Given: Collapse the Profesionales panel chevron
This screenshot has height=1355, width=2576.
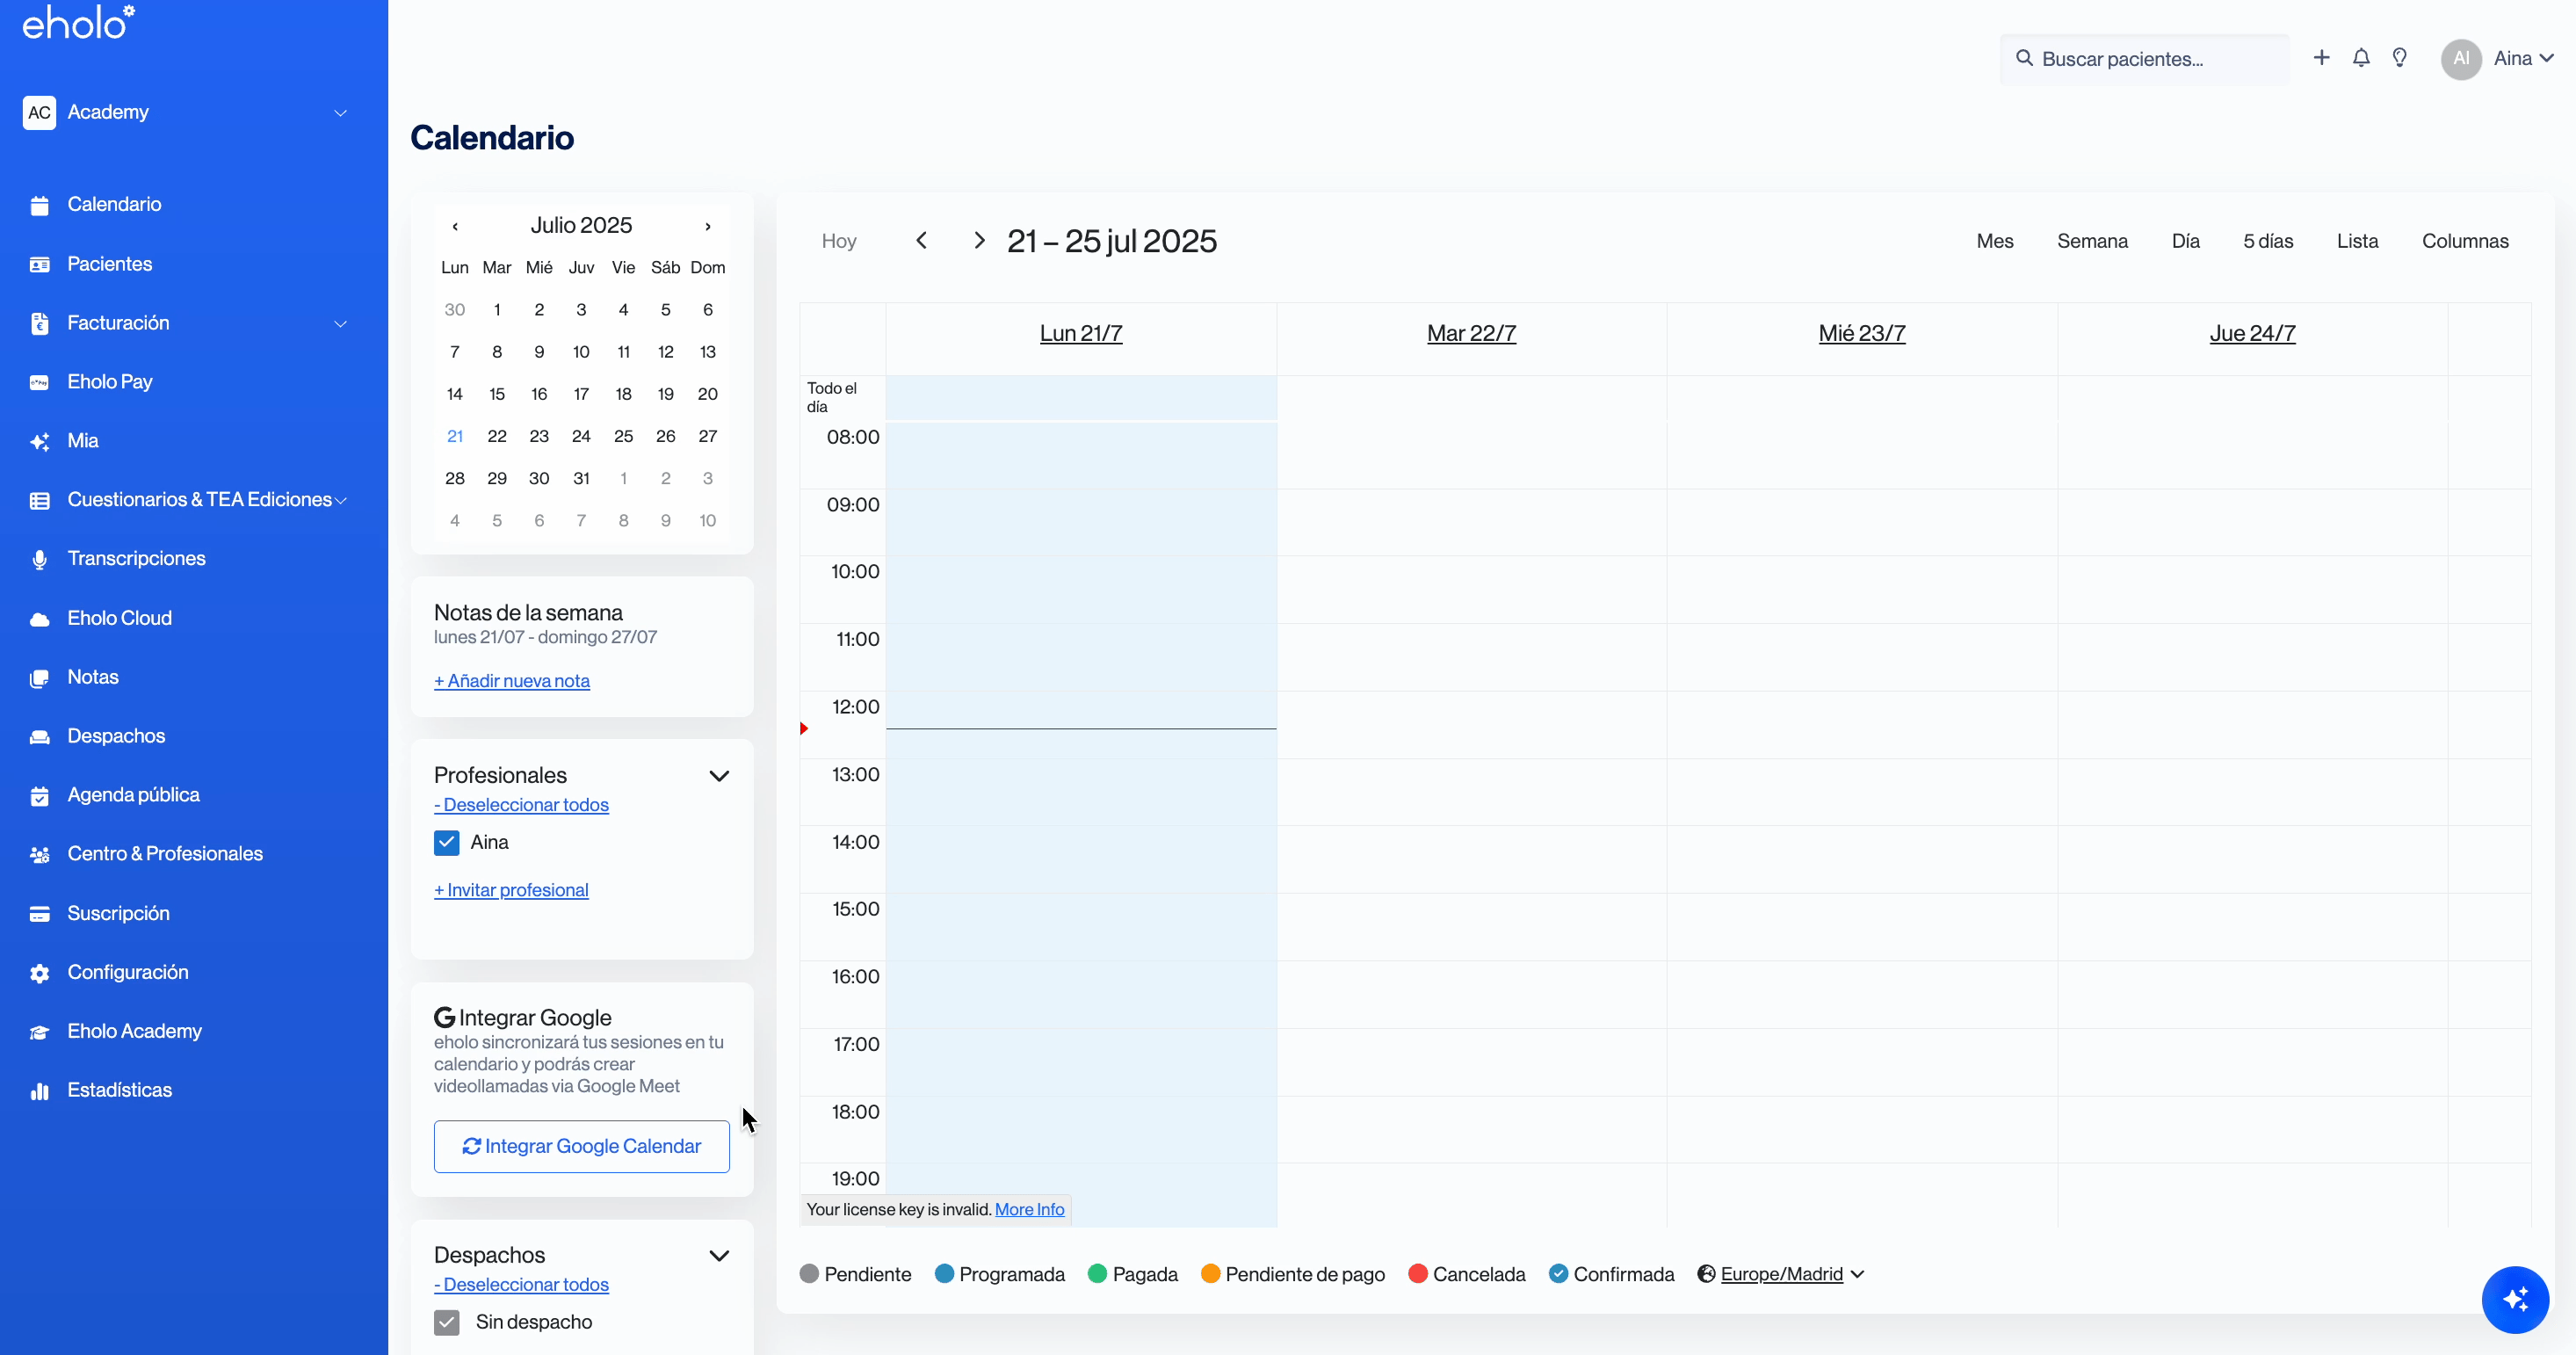Looking at the screenshot, I should point(719,776).
